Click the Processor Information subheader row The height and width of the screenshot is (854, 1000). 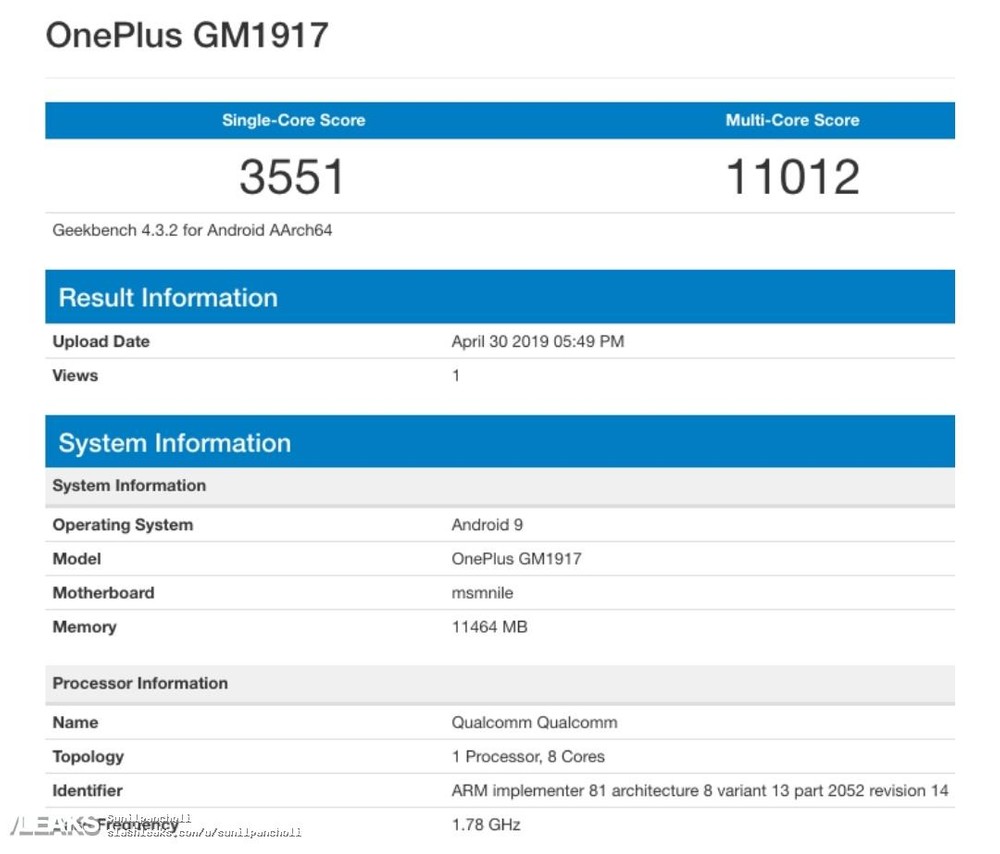(140, 684)
